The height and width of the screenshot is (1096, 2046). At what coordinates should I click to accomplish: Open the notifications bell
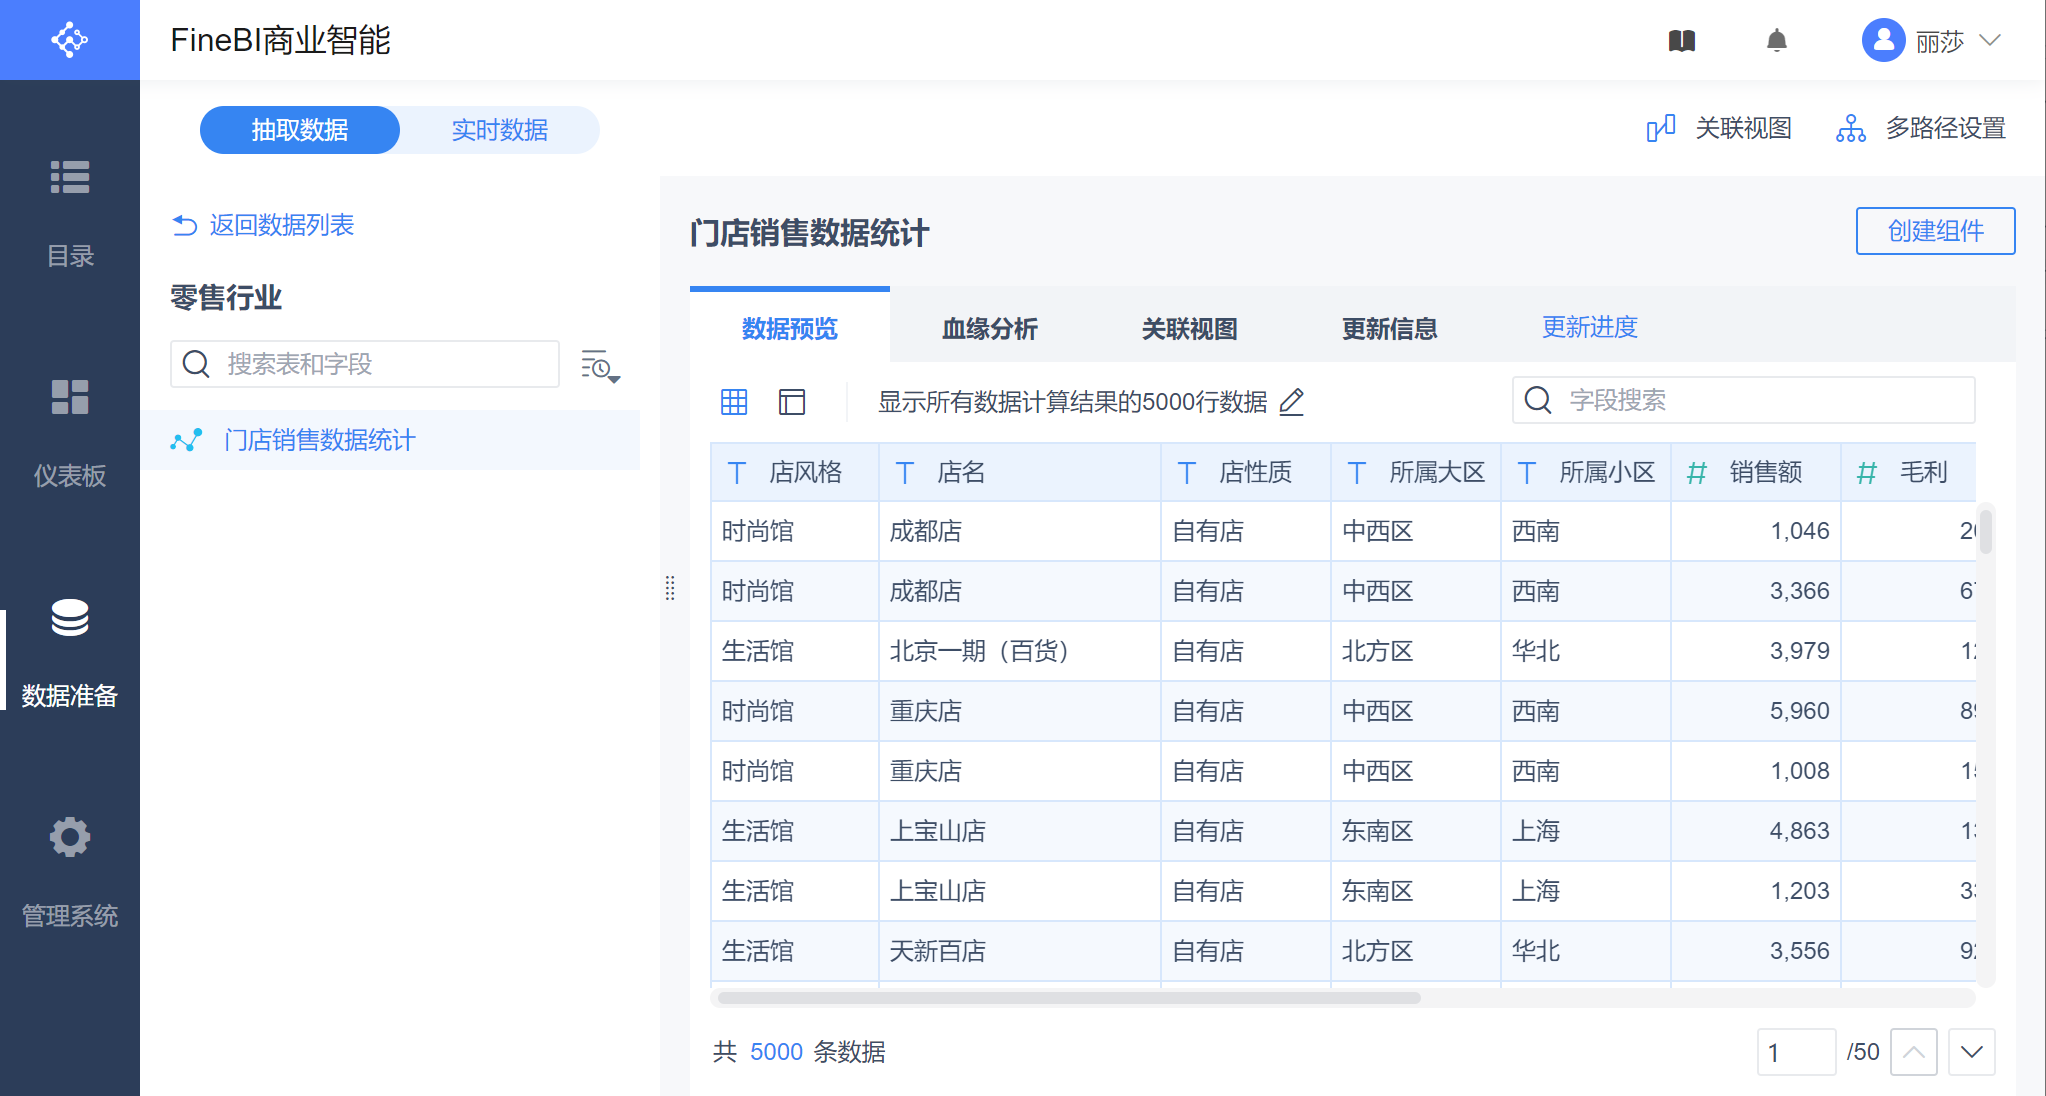pos(1776,41)
